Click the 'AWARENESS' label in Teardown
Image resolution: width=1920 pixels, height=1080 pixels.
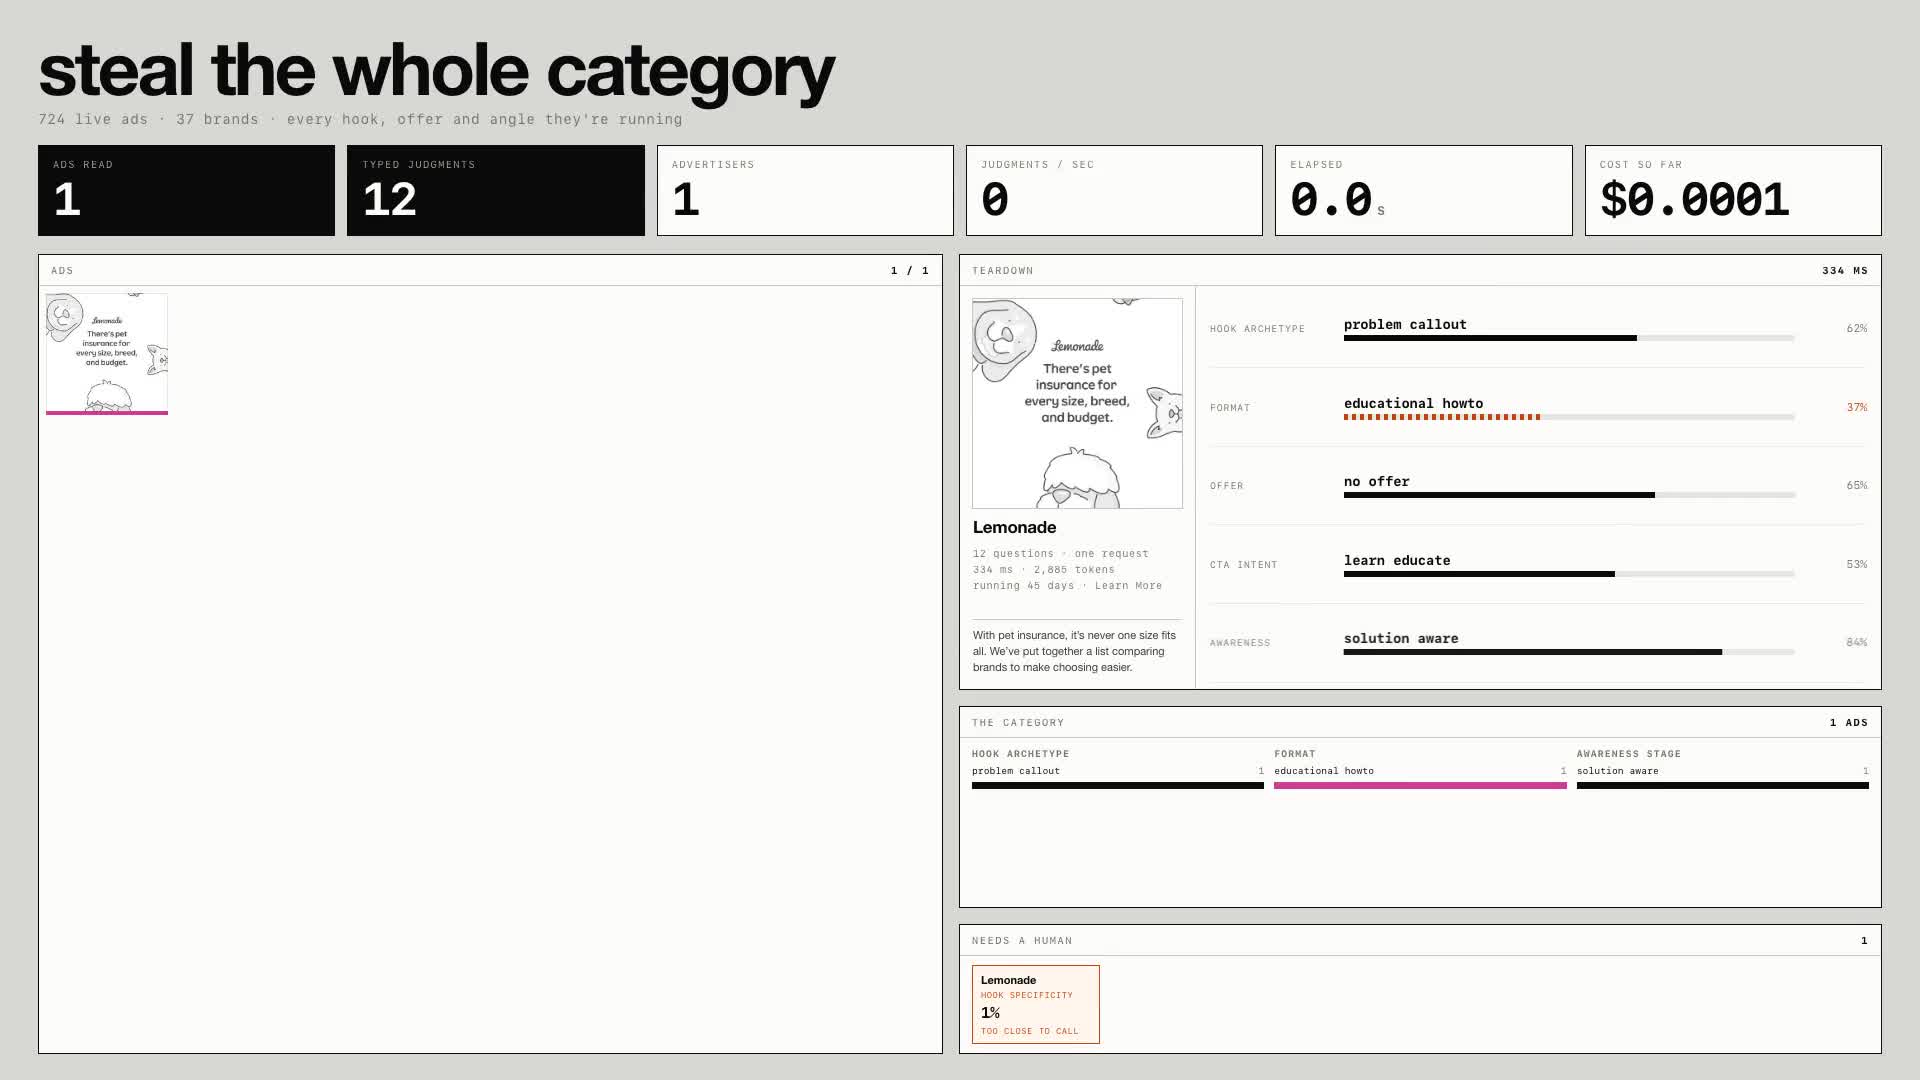click(x=1240, y=643)
